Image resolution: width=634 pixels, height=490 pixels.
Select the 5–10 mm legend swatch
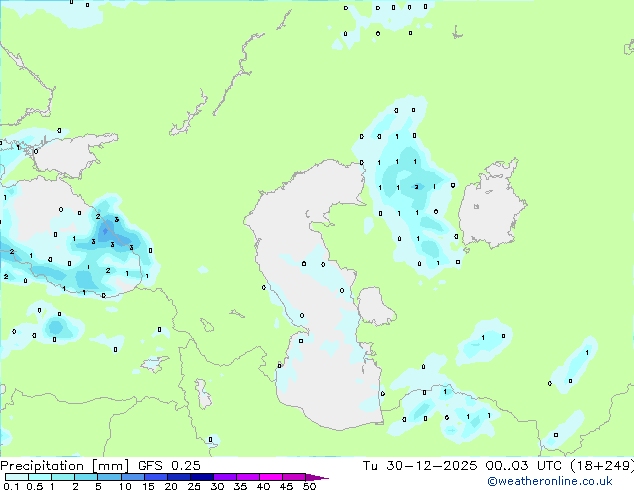click(109, 477)
